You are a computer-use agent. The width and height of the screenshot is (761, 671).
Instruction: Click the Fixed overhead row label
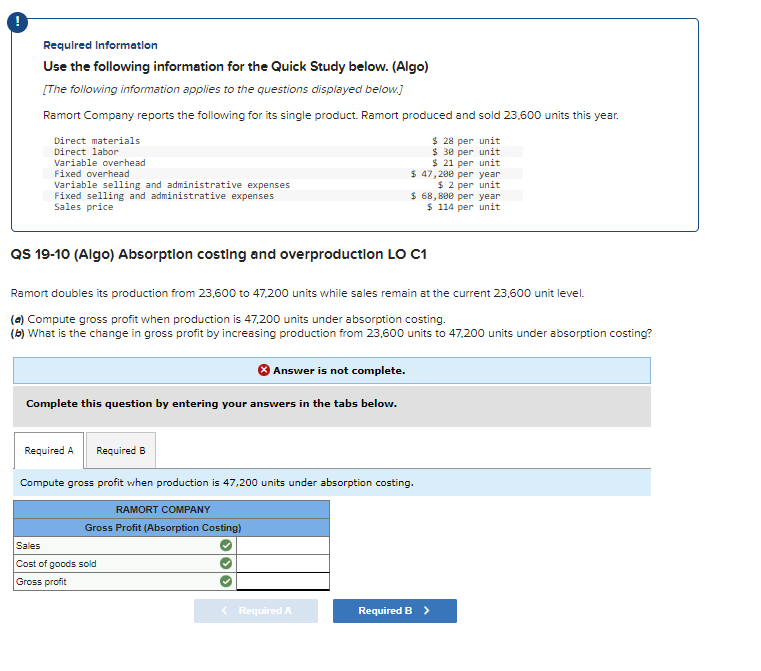[x=92, y=174]
